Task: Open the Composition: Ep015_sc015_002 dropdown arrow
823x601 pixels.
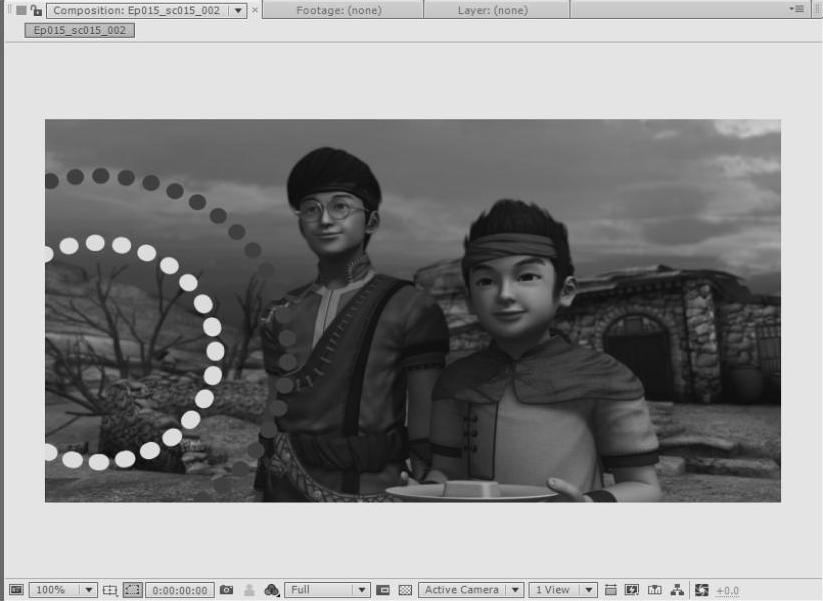Action: [238, 10]
